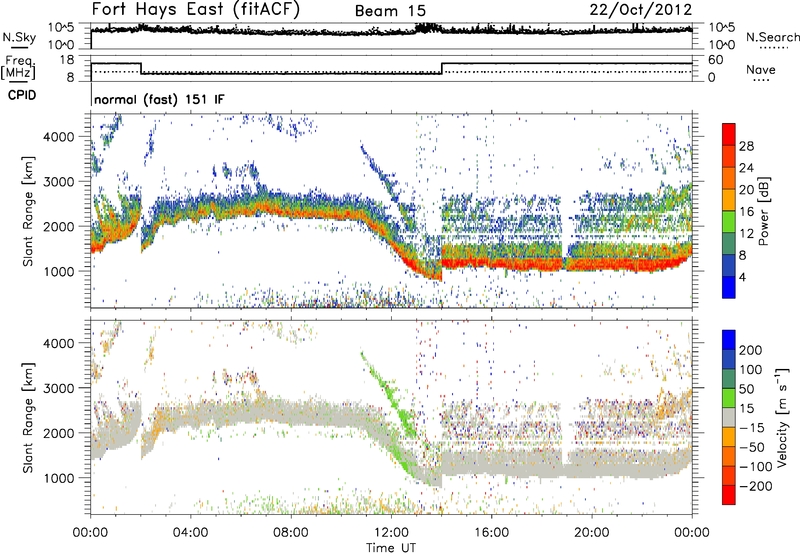
Task: Select the 'Freq. [MHz]' axis label
Action: click(x=19, y=67)
